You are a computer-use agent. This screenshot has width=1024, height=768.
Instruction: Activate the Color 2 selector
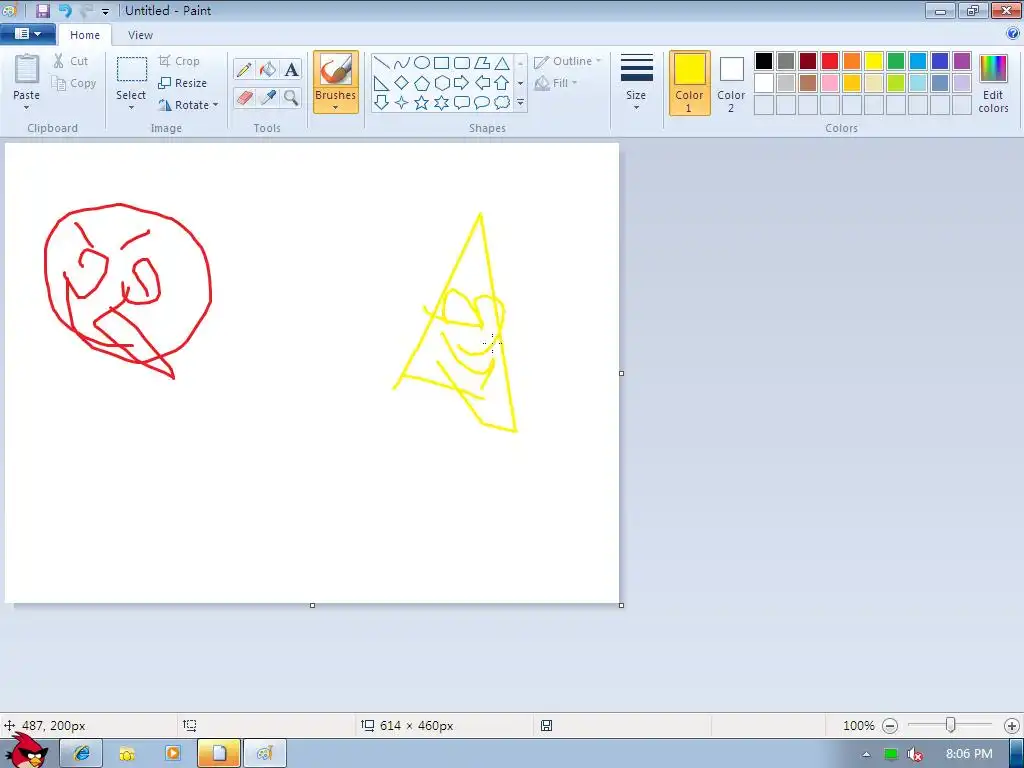point(731,83)
